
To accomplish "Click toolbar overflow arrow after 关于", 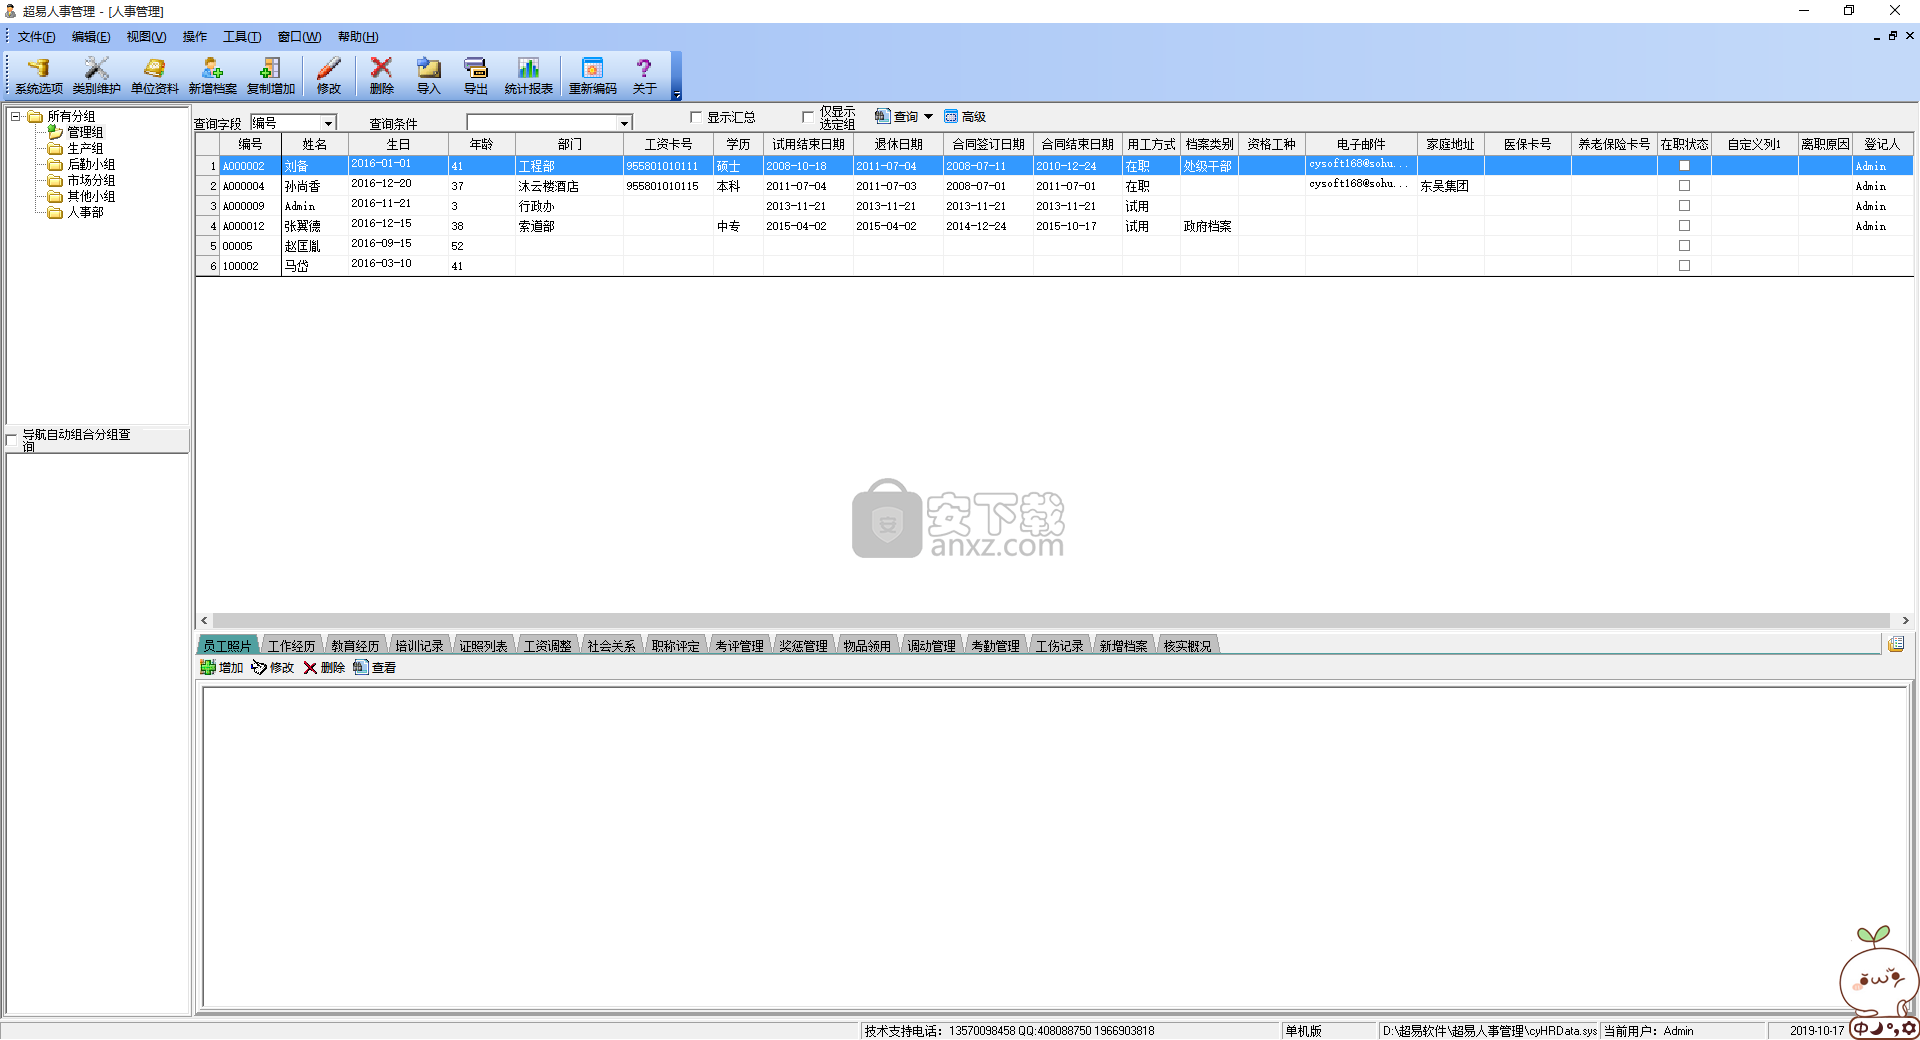I will (x=677, y=95).
